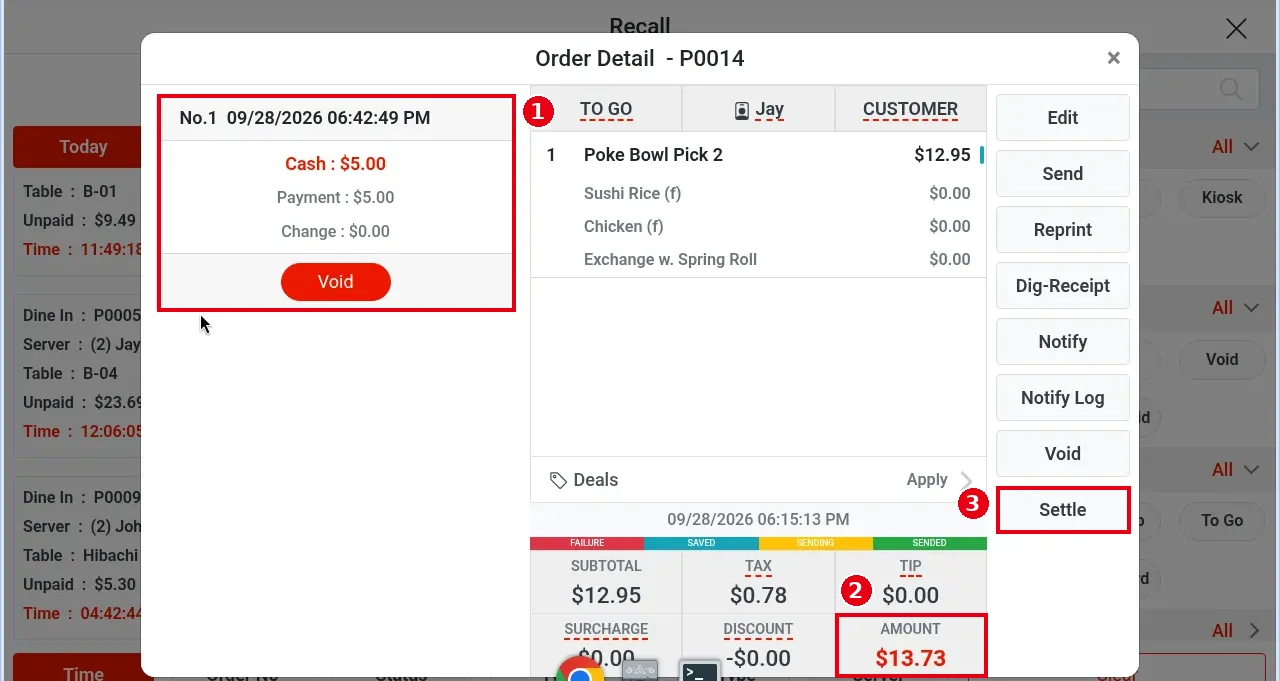Image resolution: width=1280 pixels, height=681 pixels.
Task: Click the server badge icon beside Jay
Action: click(x=742, y=110)
